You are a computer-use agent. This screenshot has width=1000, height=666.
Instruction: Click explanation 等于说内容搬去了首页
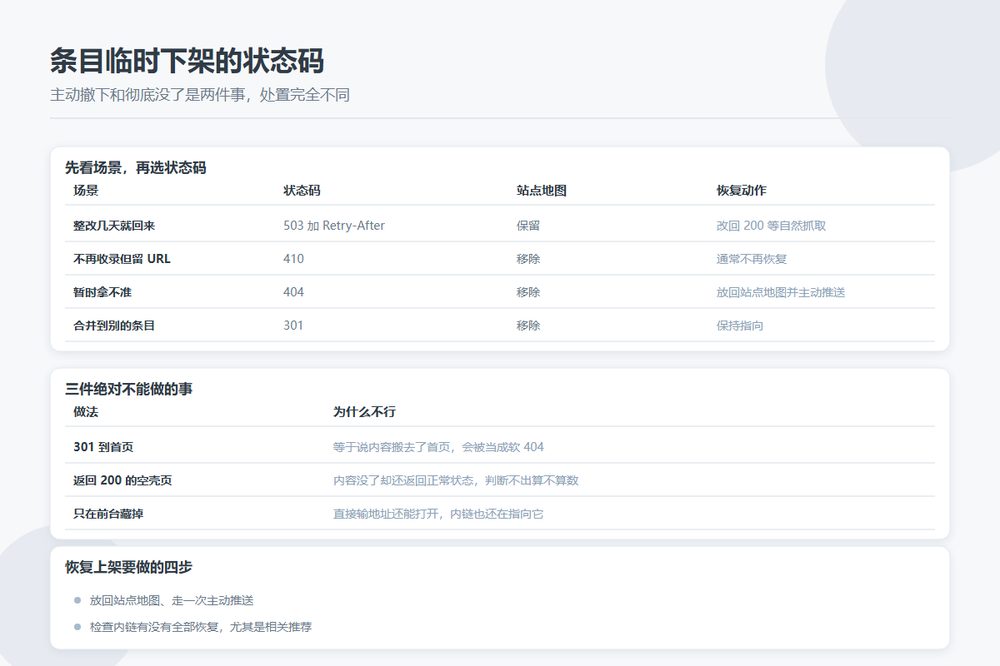(x=392, y=447)
